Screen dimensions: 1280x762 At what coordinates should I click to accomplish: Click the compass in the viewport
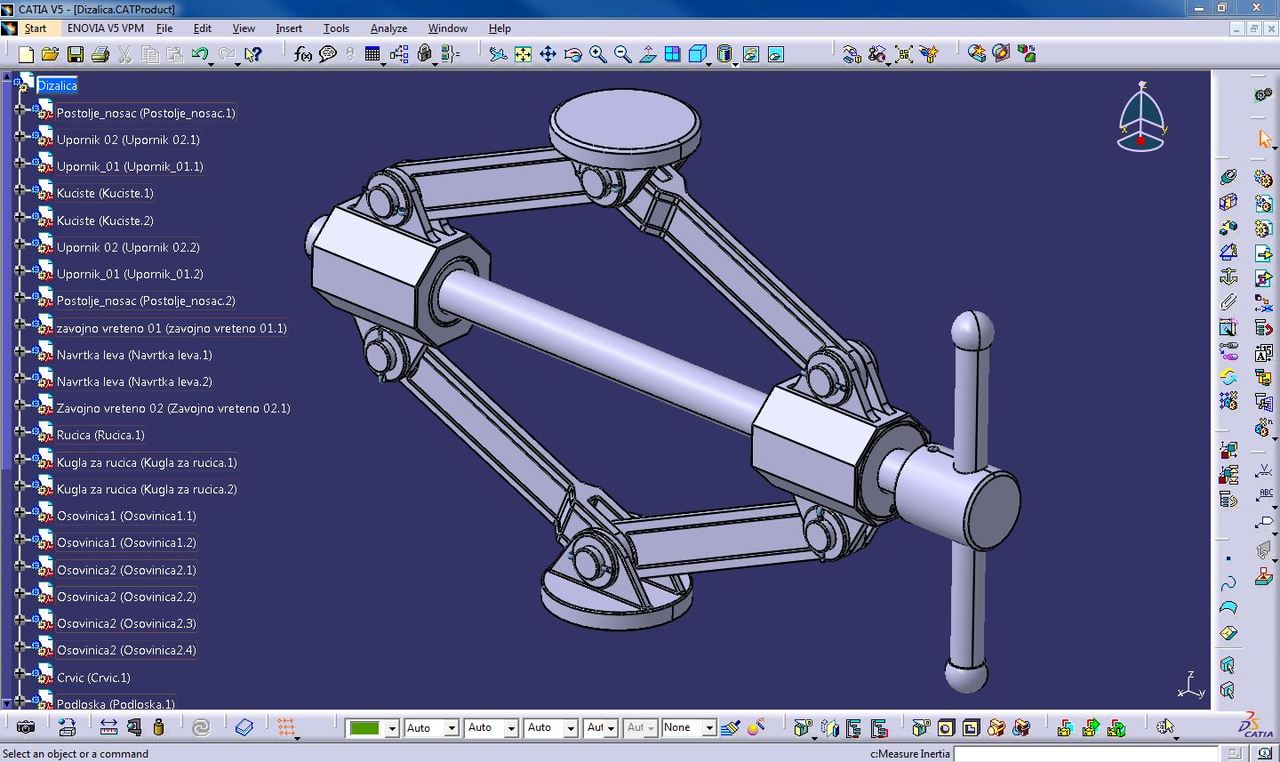(1141, 118)
